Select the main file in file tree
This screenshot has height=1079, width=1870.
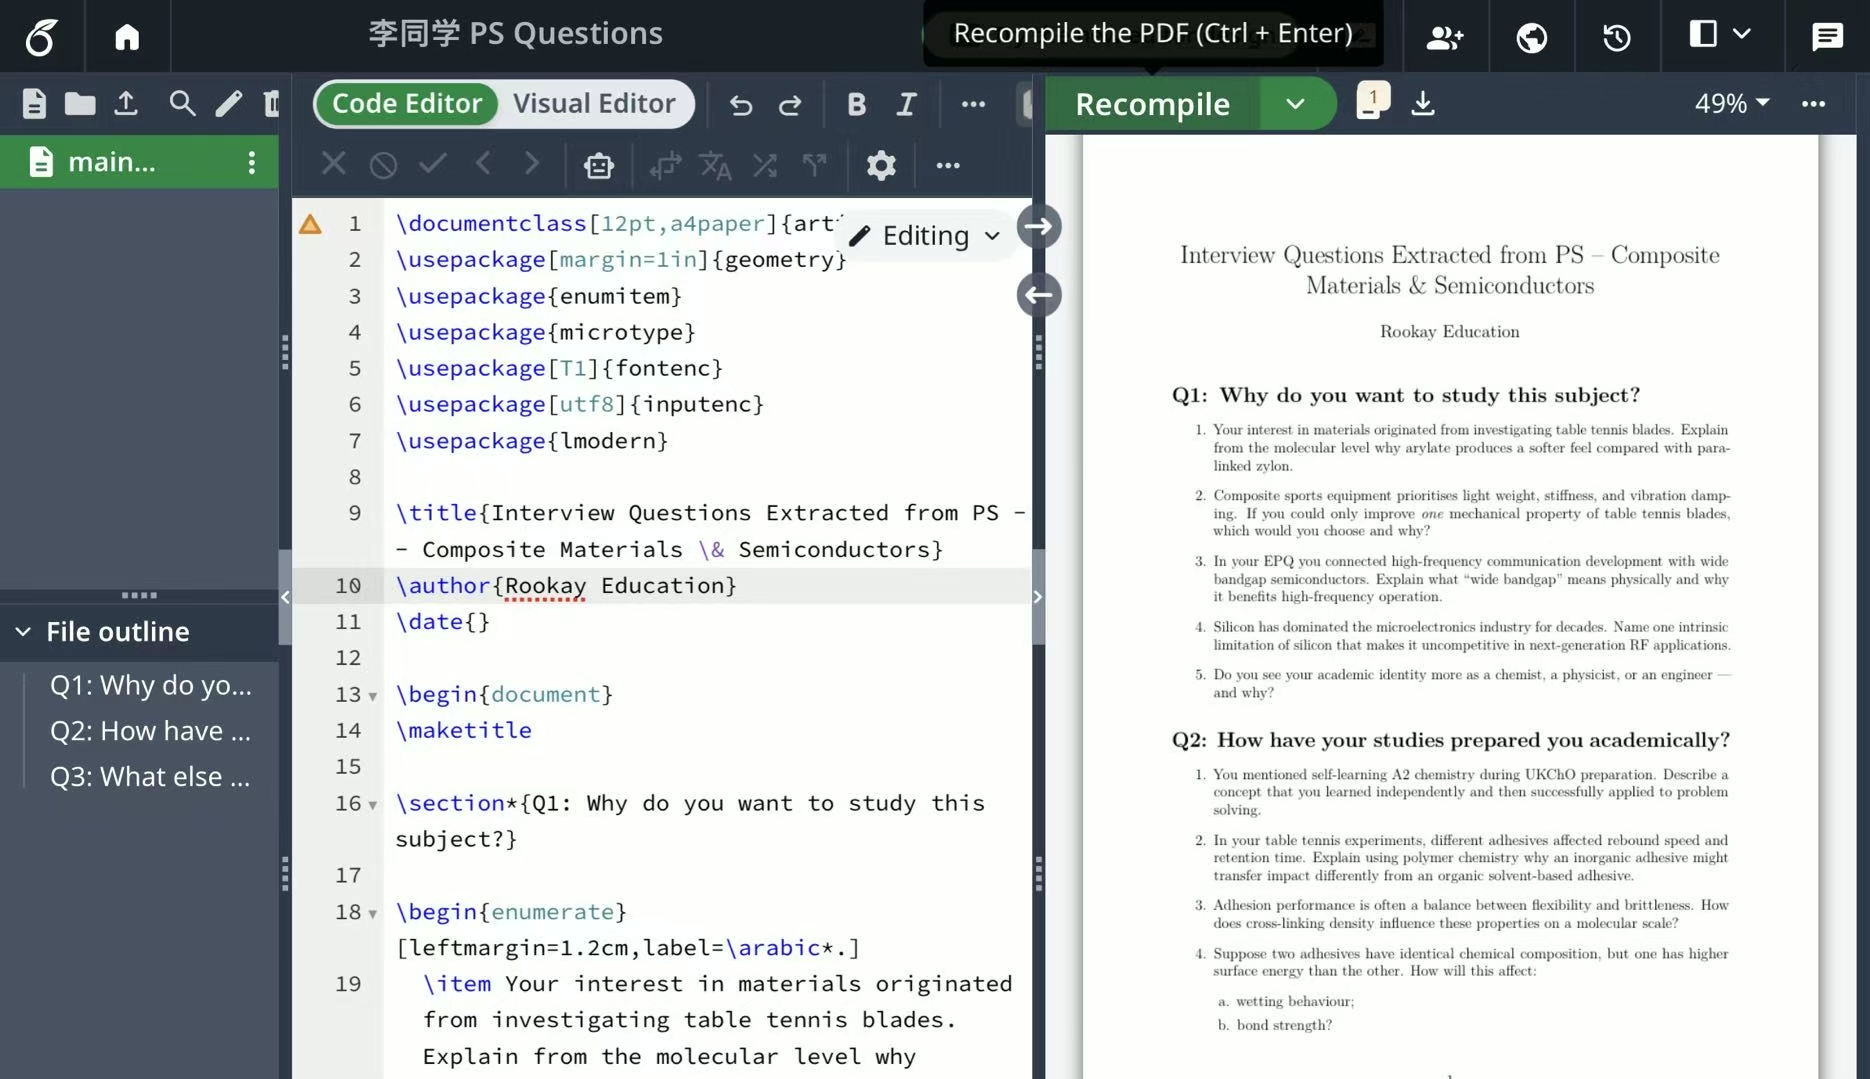(110, 162)
